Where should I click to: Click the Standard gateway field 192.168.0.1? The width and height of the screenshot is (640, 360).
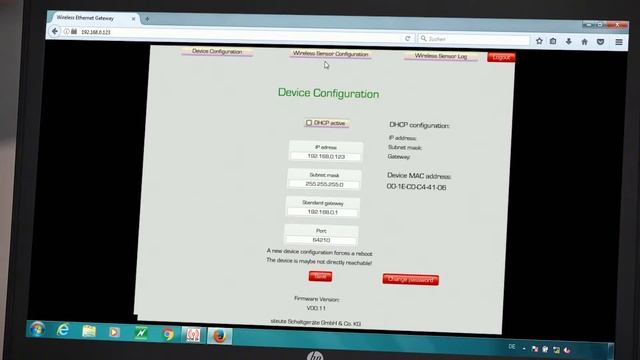pyautogui.click(x=322, y=212)
